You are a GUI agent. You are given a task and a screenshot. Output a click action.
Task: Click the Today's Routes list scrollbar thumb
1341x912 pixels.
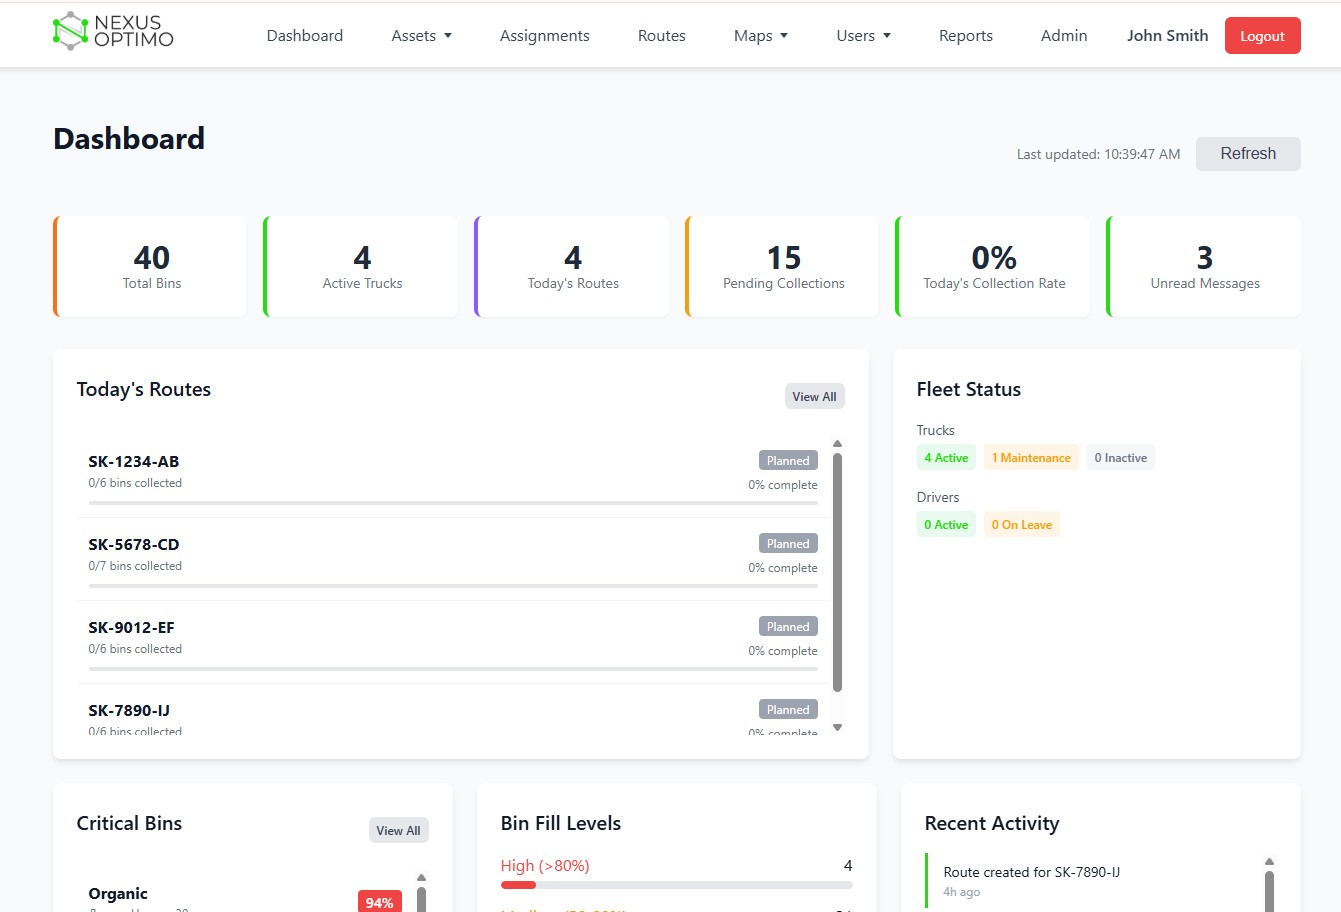(838, 572)
